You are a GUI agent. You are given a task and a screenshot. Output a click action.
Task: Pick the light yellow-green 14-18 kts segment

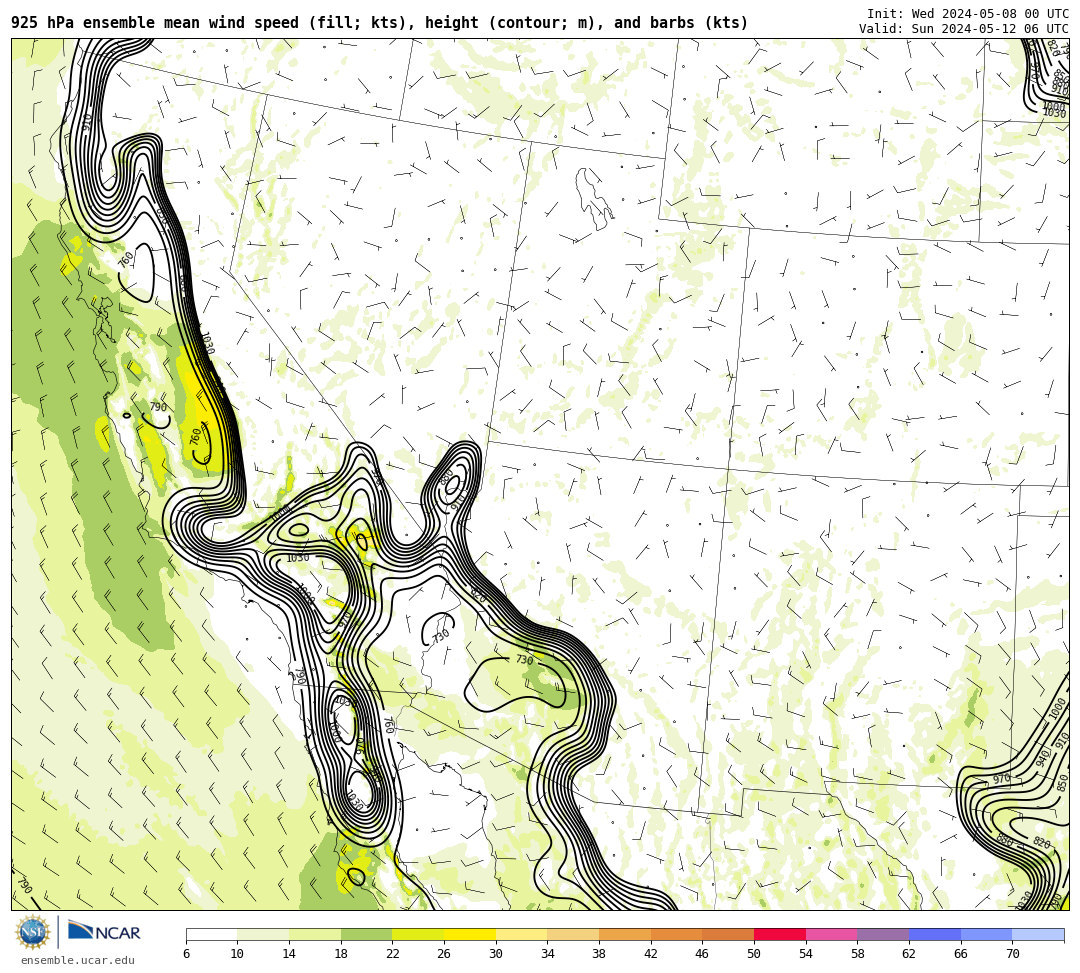click(x=315, y=934)
